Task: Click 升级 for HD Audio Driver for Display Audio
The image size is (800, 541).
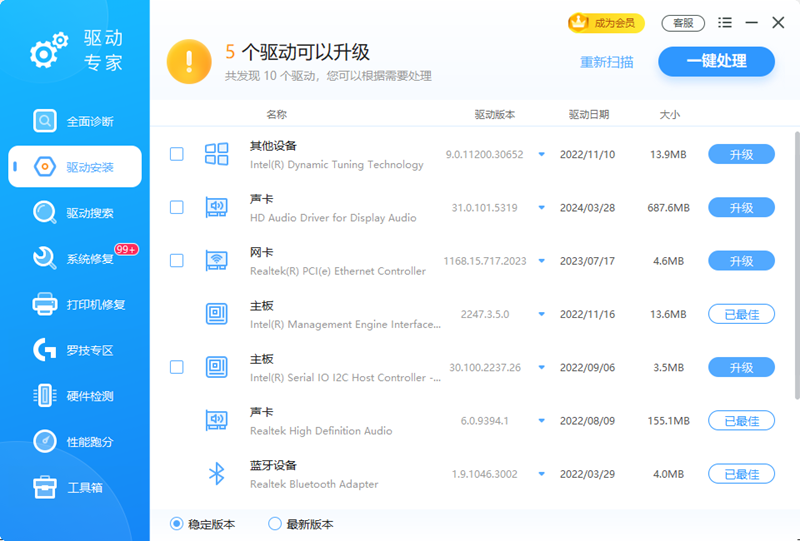Action: point(741,207)
